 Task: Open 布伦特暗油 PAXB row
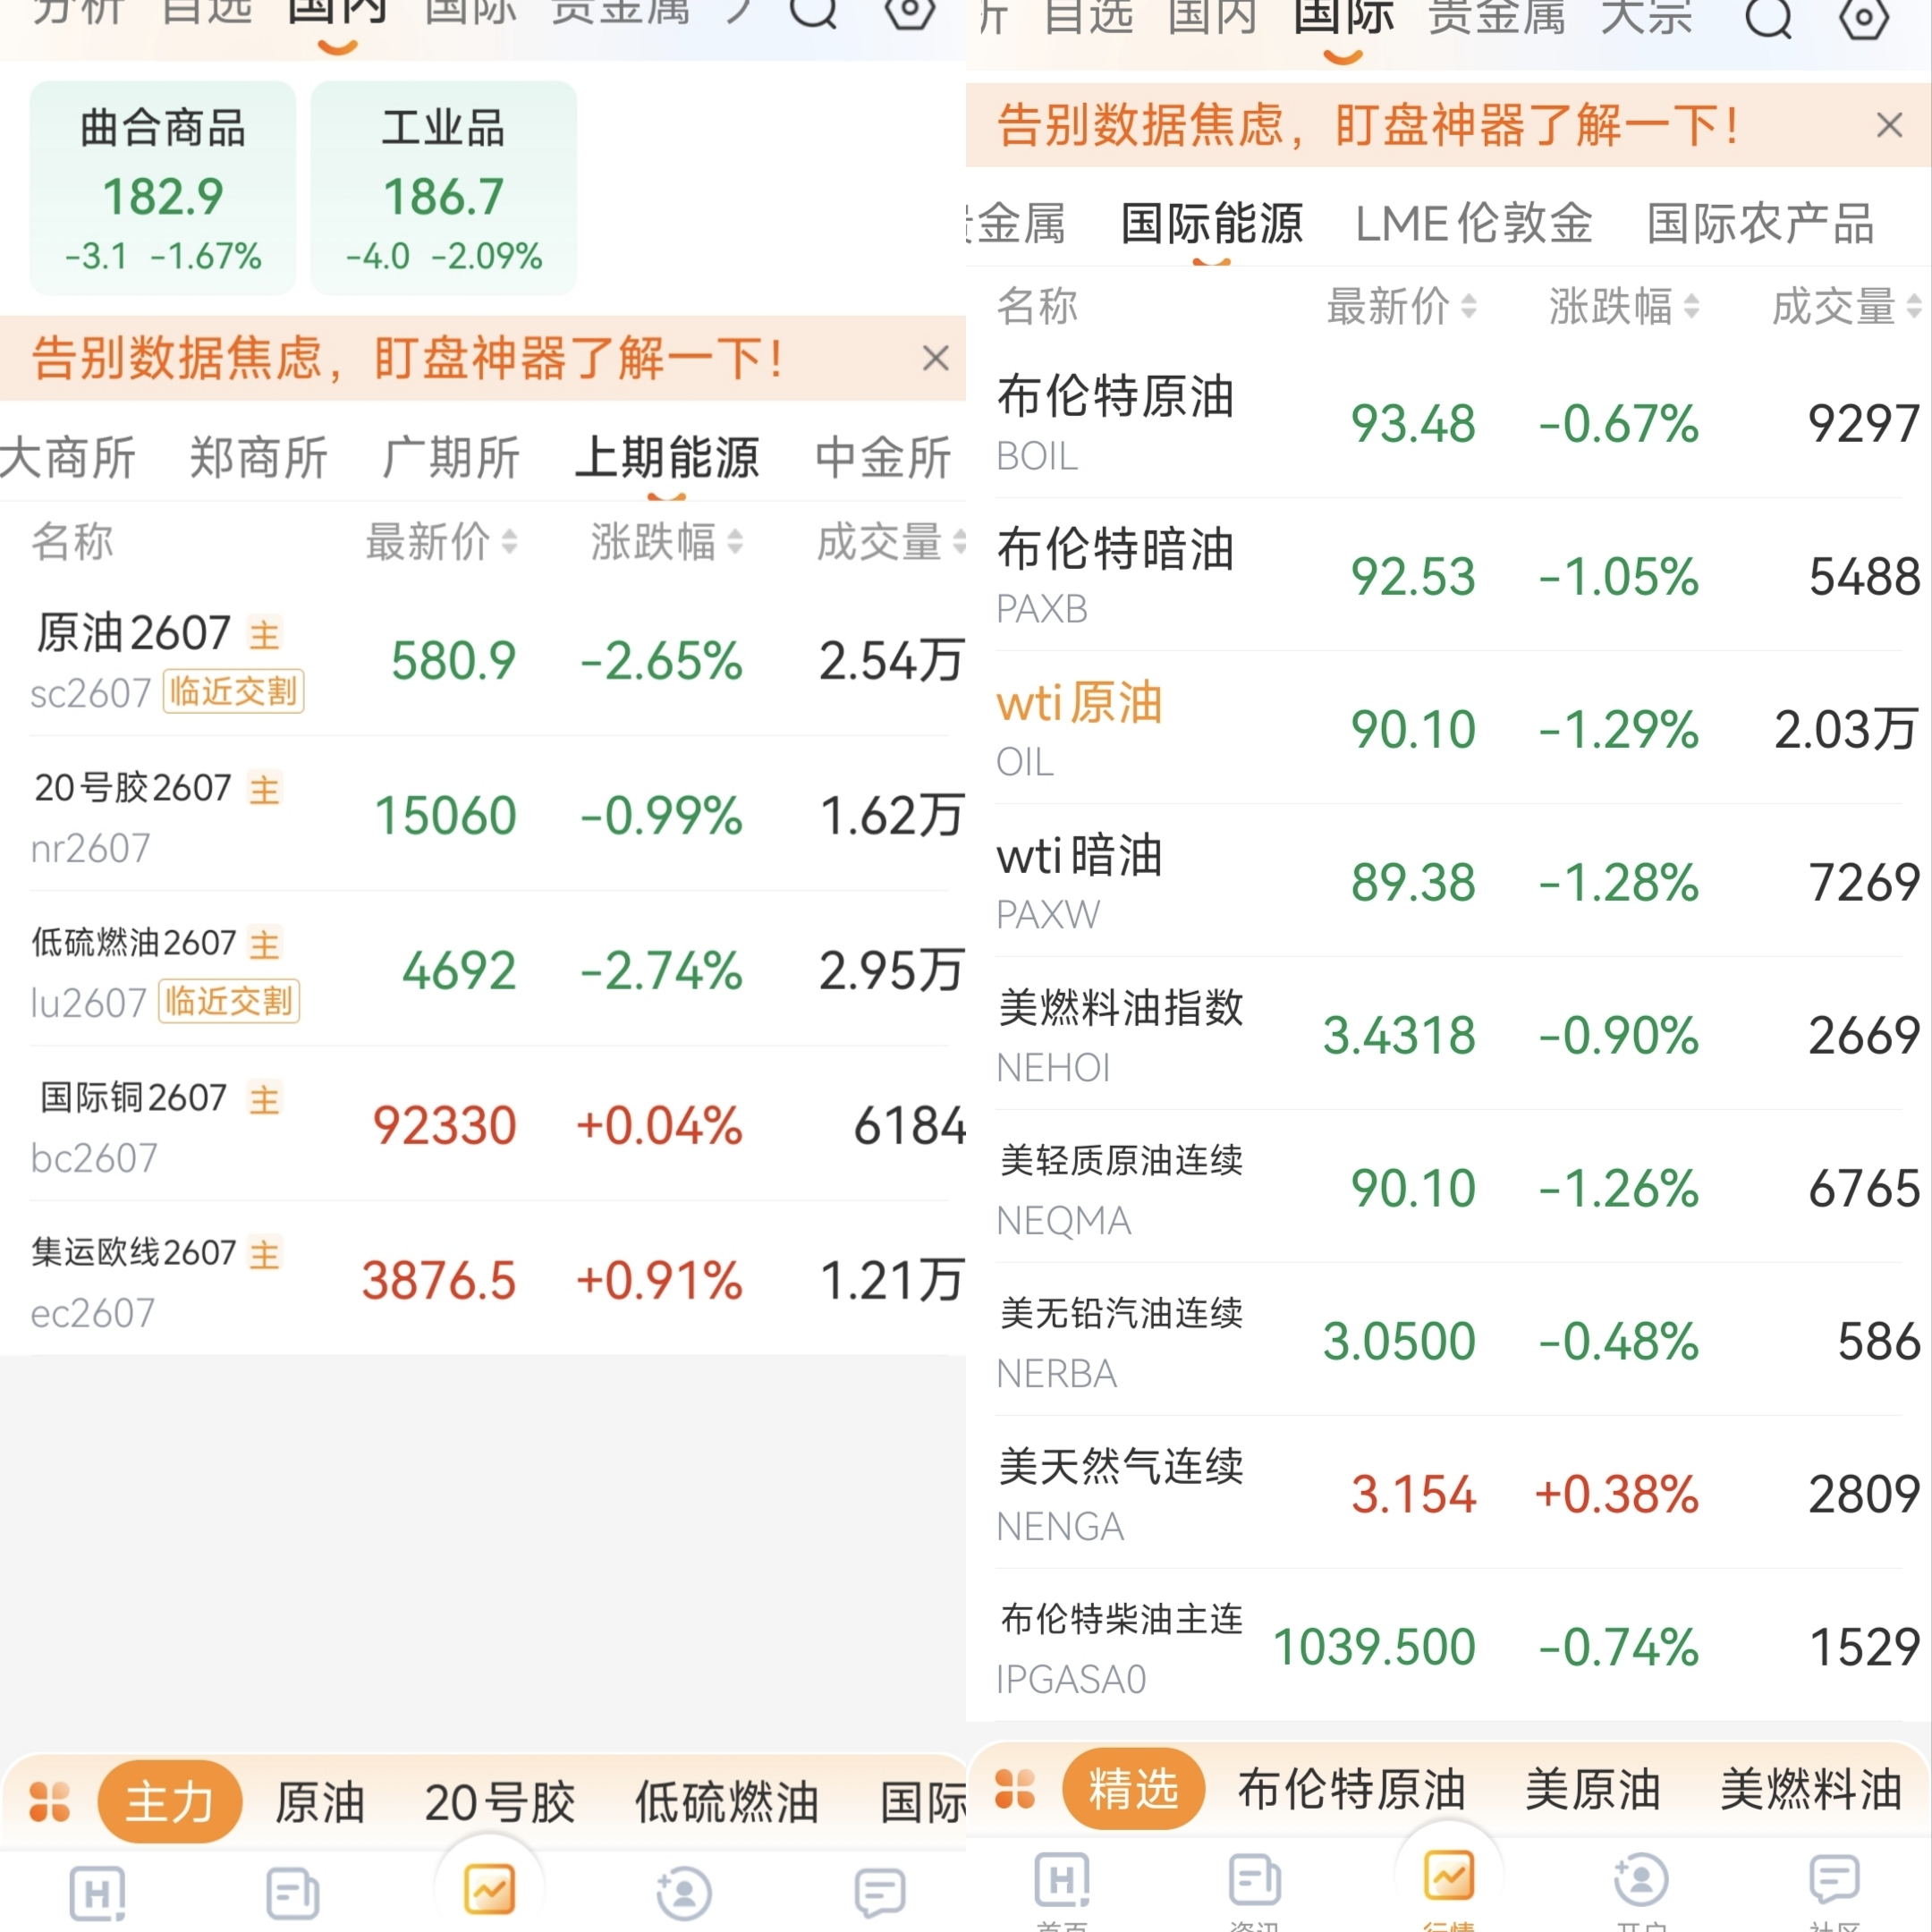[1449, 576]
